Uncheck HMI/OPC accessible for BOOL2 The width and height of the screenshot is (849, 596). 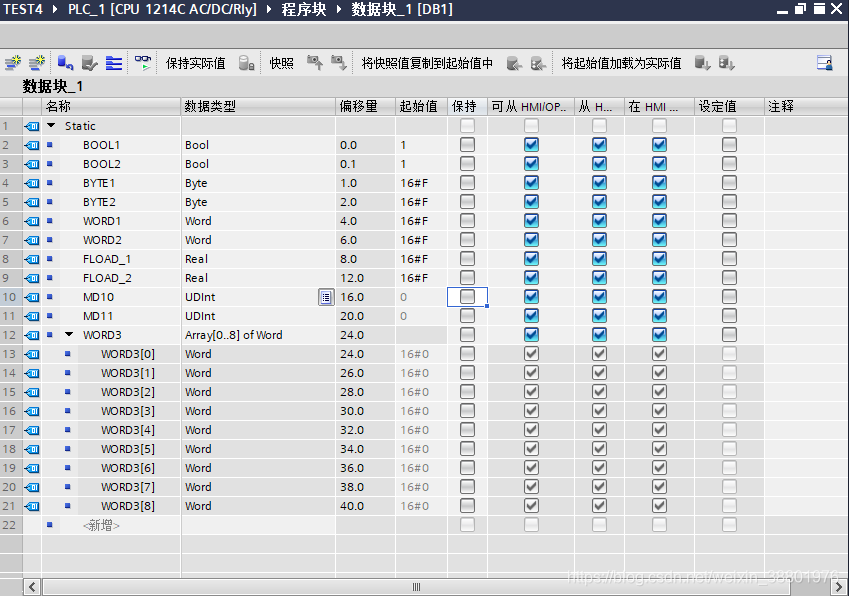click(531, 163)
